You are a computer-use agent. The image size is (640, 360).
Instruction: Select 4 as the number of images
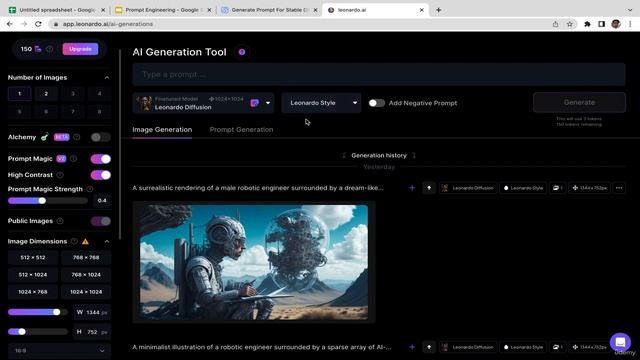100,94
